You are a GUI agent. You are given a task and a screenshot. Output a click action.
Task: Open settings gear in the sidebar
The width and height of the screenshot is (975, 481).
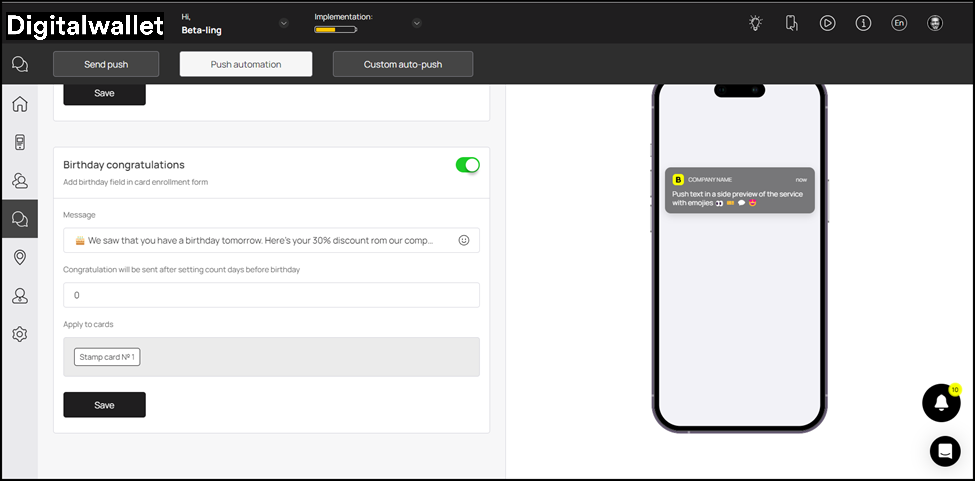[19, 334]
